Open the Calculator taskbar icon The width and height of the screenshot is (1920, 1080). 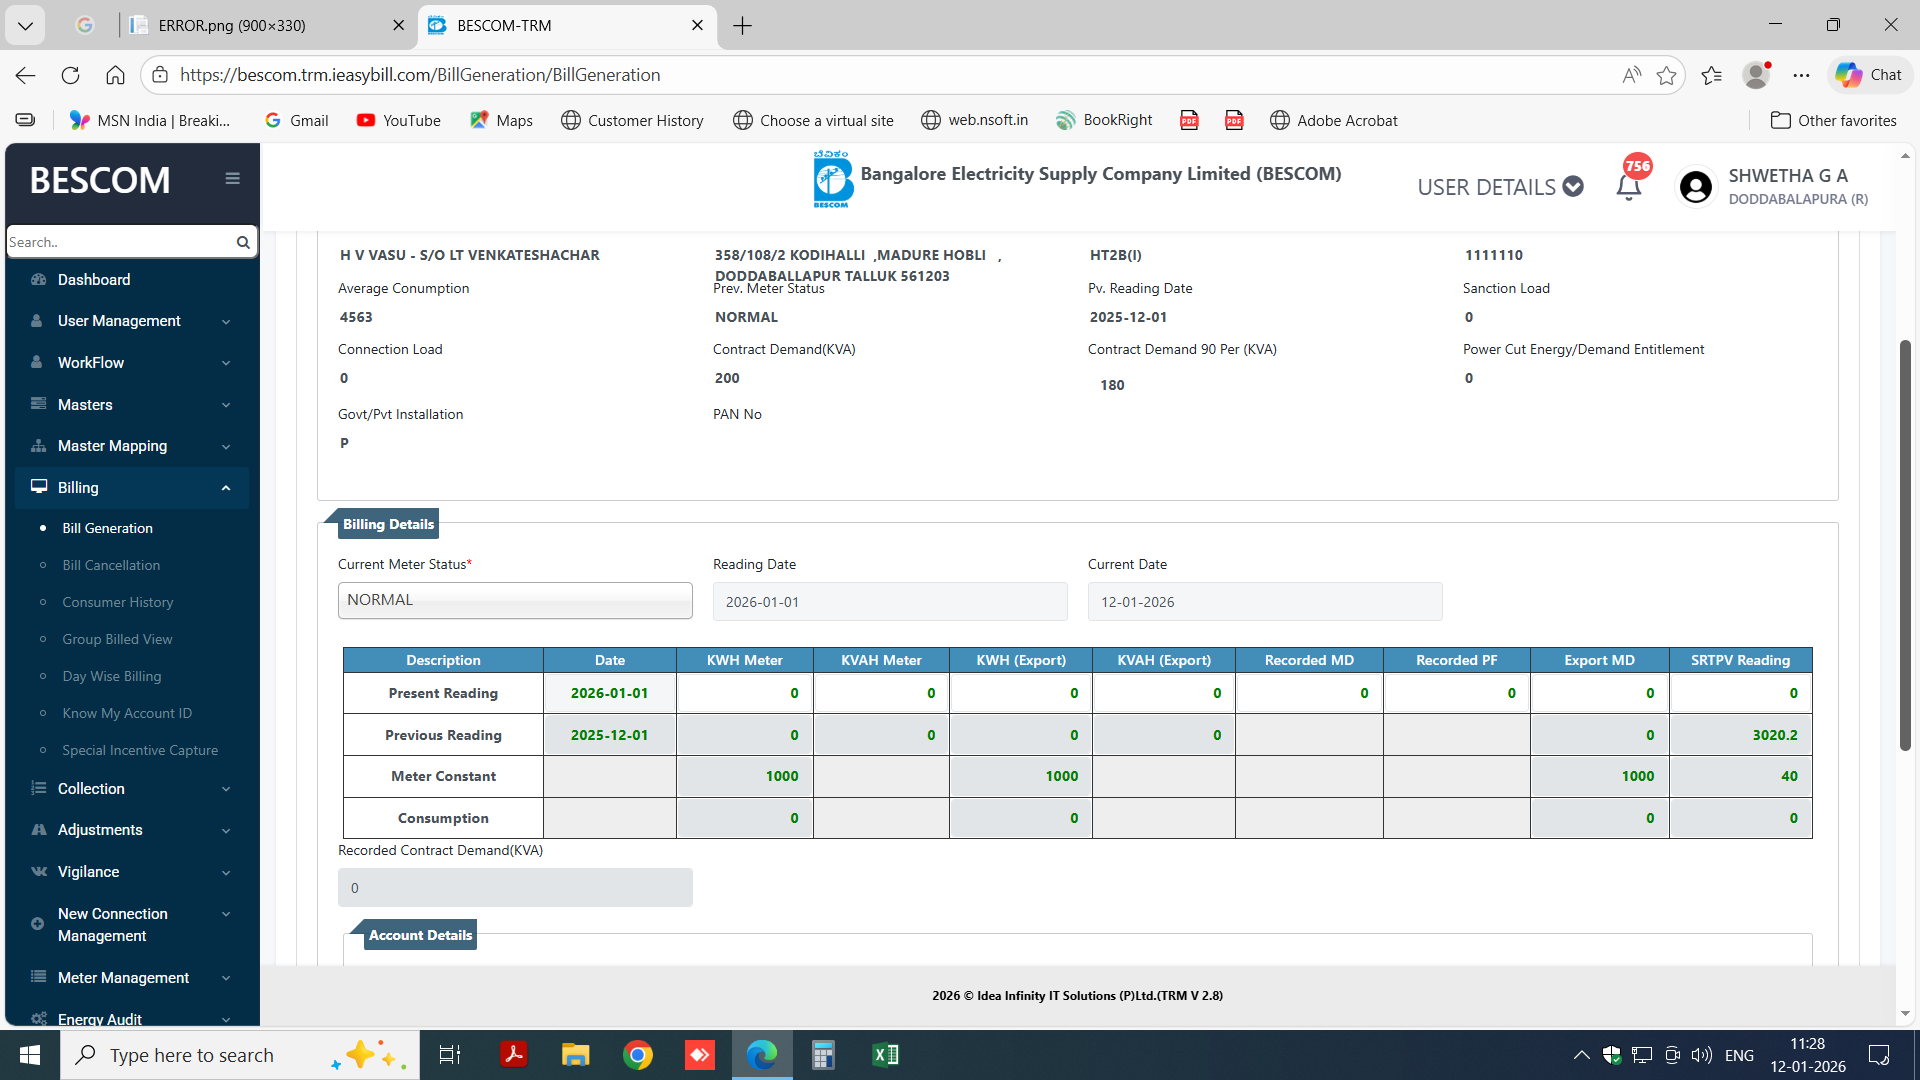823,1055
